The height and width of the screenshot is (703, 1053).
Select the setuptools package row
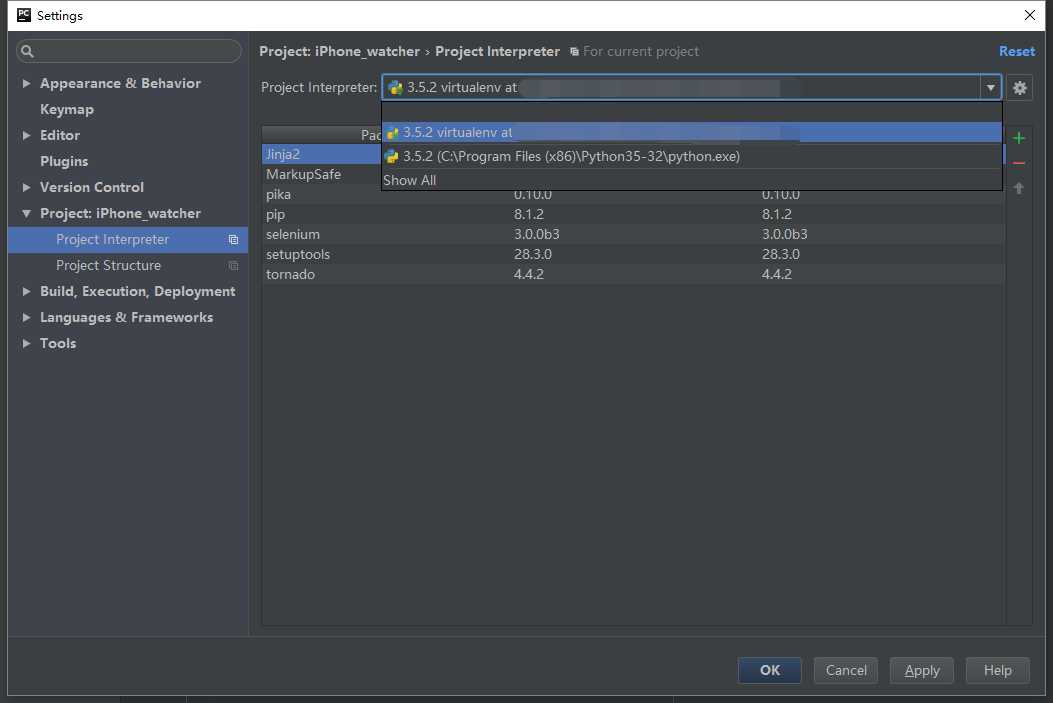tap(633, 254)
